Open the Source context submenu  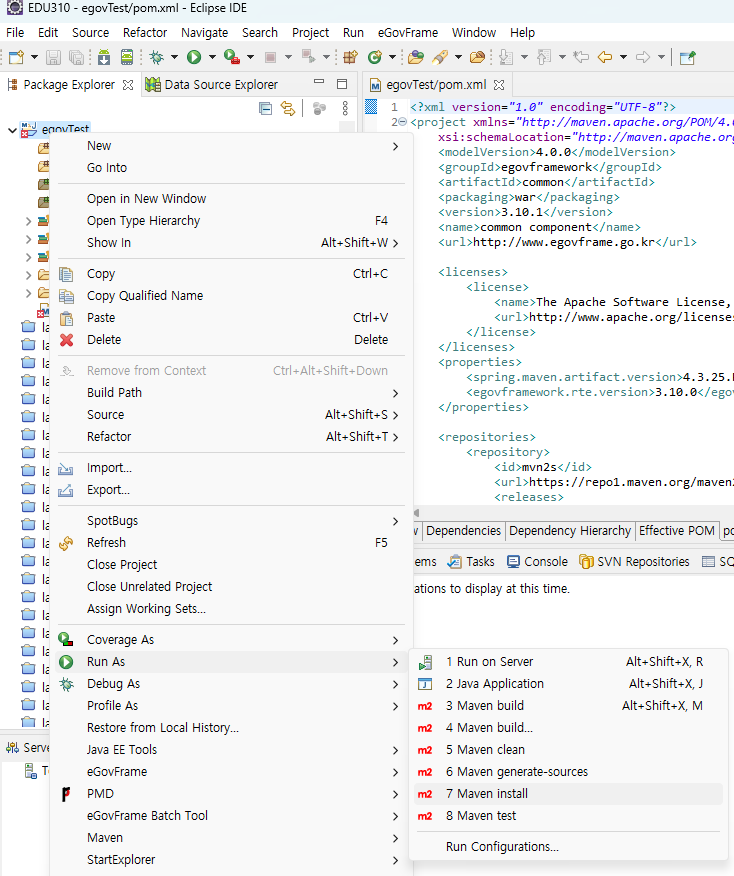click(231, 415)
